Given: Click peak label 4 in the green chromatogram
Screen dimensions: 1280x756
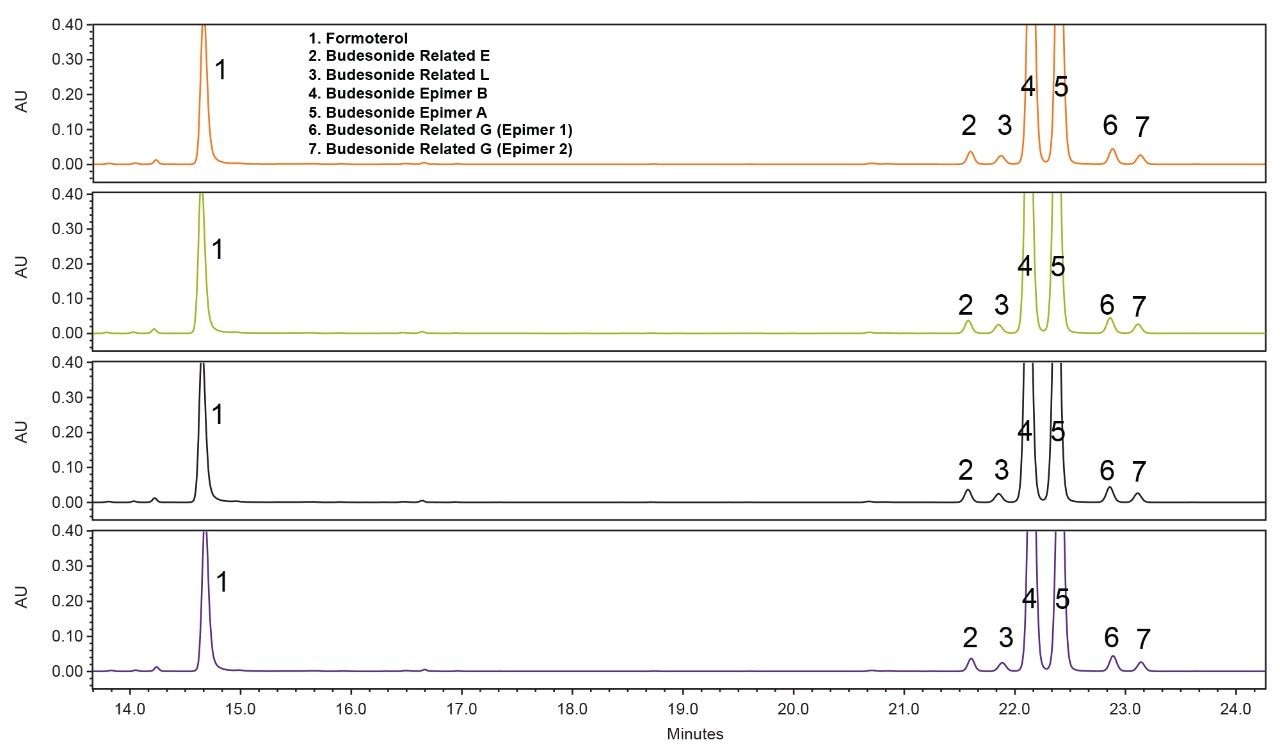Looking at the screenshot, I should (1024, 266).
